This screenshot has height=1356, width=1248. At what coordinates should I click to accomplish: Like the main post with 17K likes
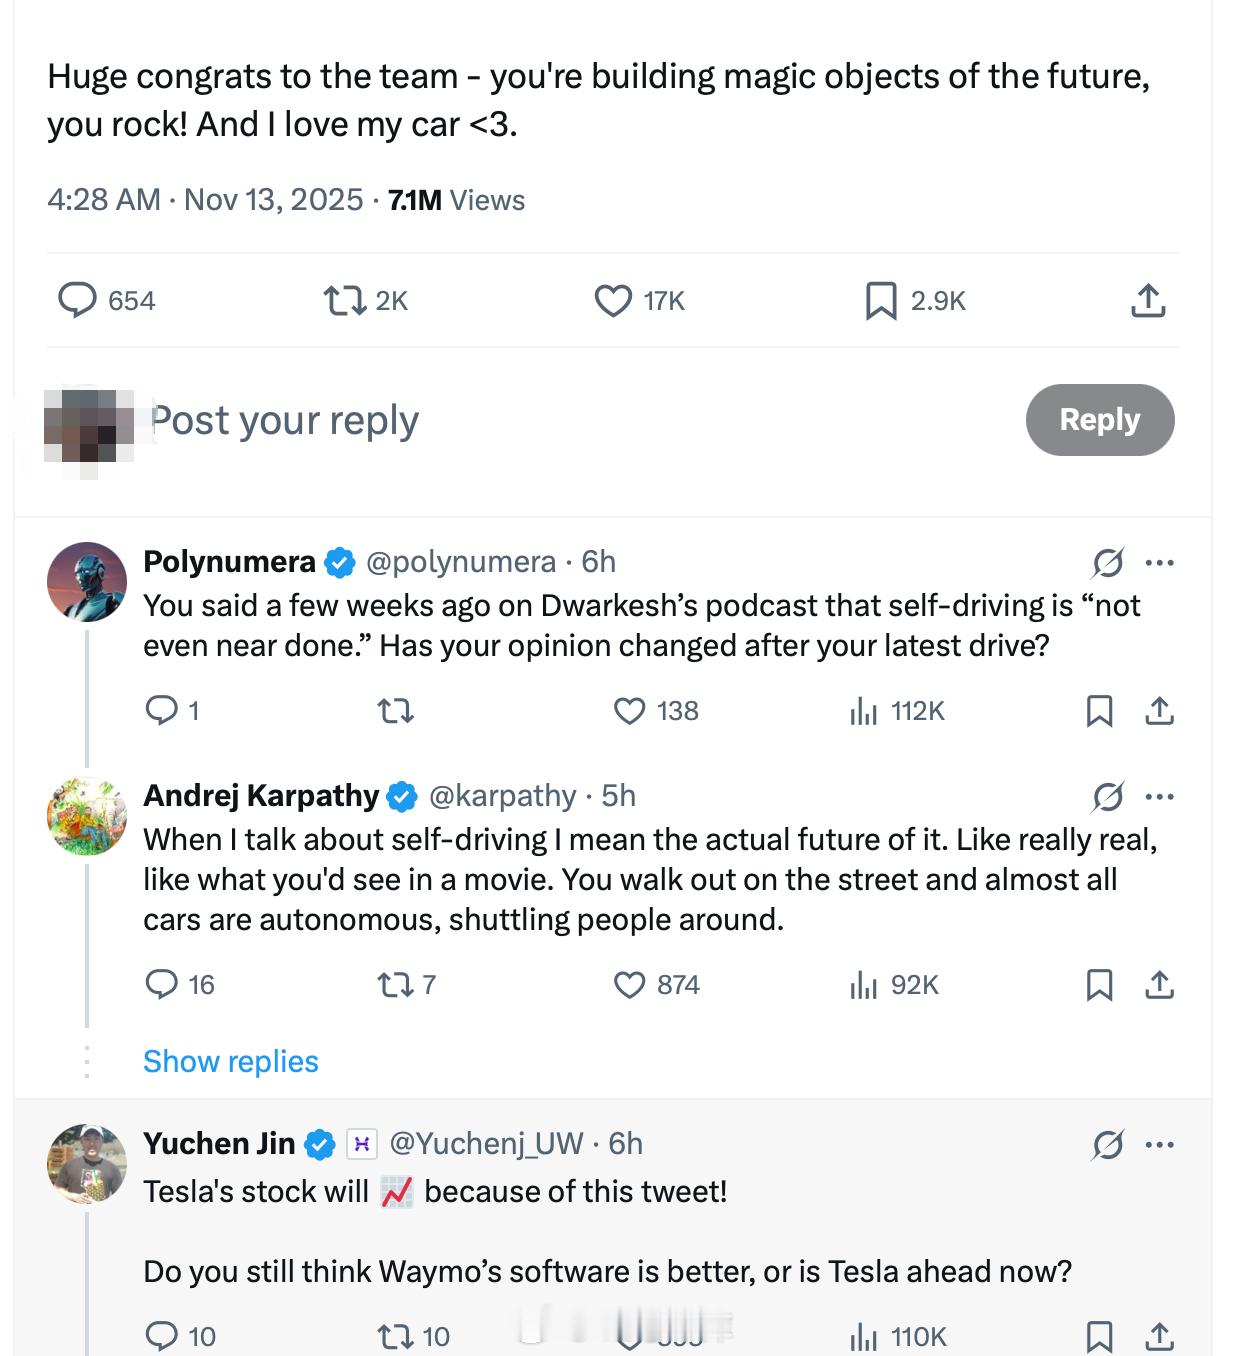coord(613,300)
